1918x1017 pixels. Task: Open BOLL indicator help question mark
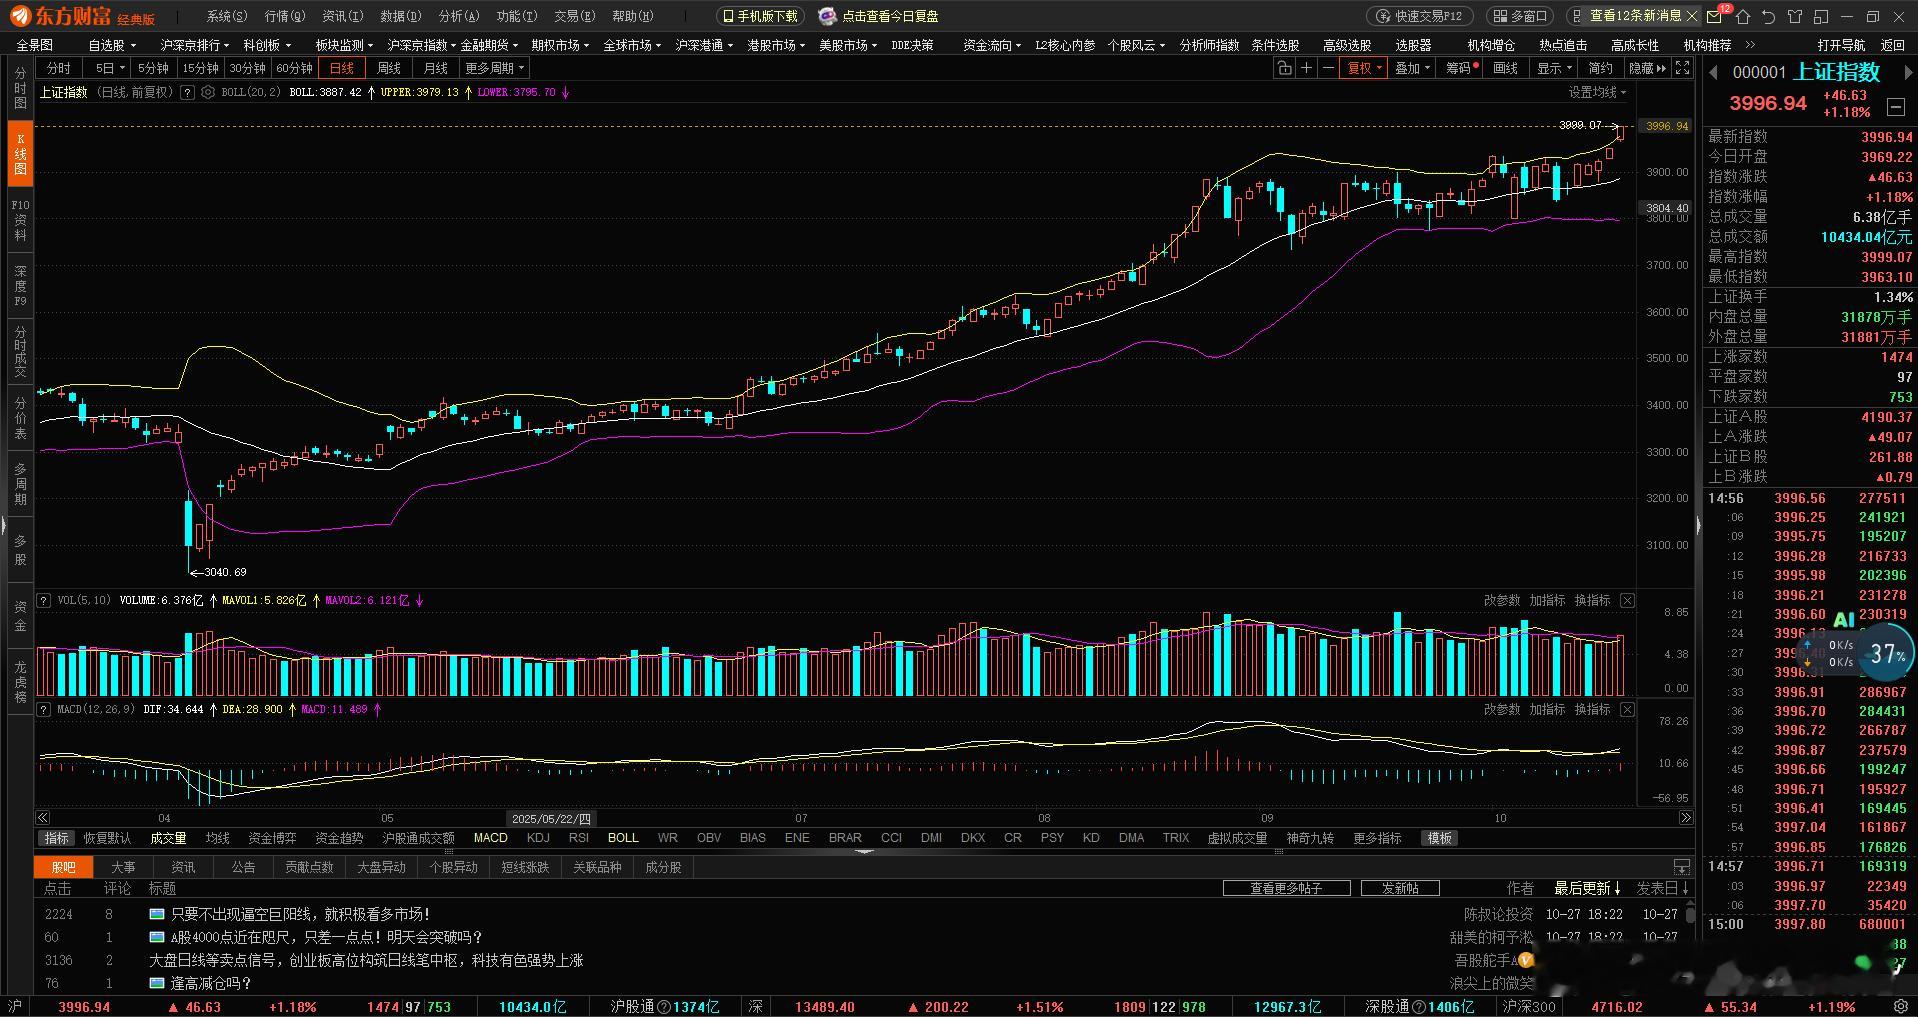(187, 92)
